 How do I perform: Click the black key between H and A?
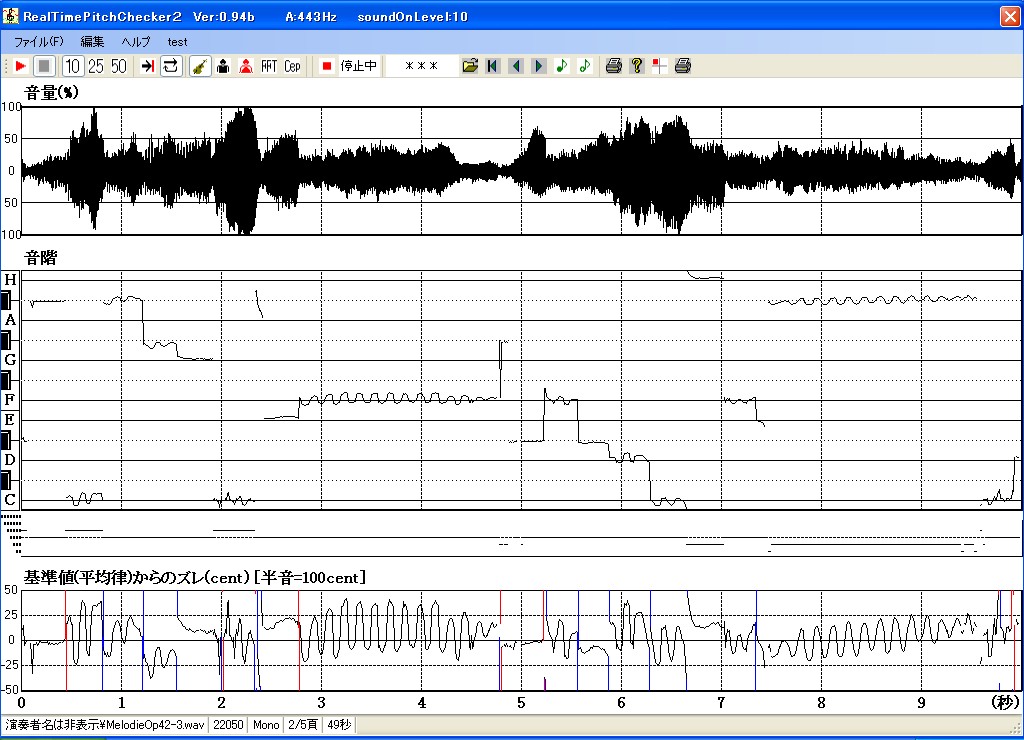pos(6,300)
